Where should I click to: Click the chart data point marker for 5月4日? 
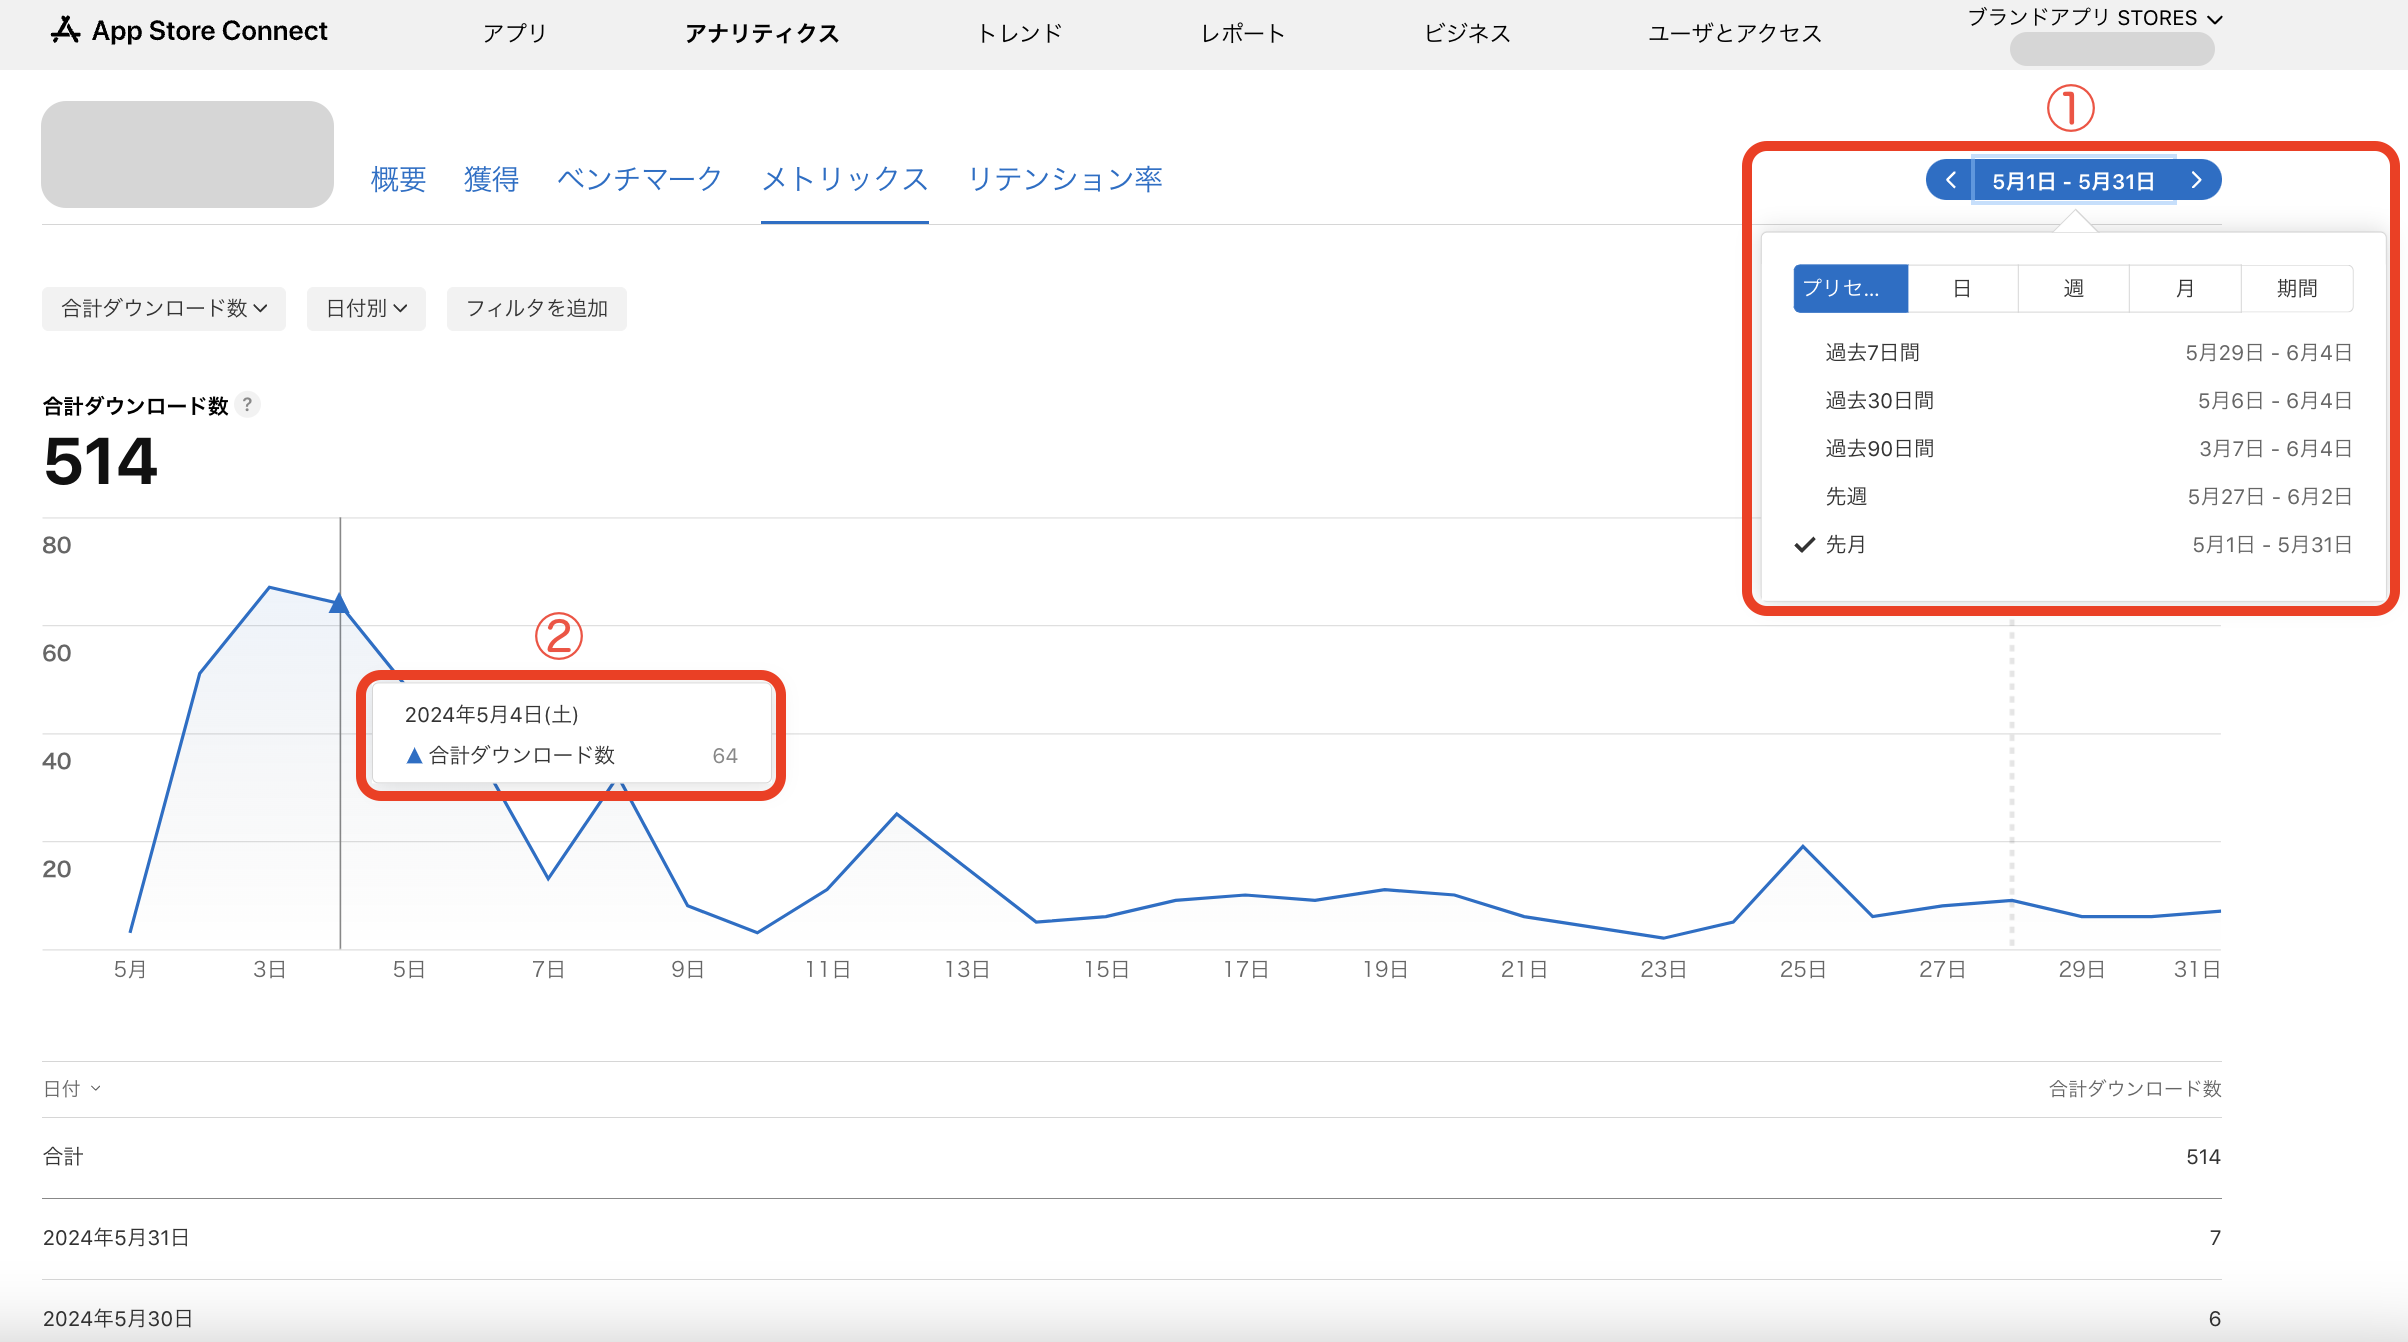(339, 603)
